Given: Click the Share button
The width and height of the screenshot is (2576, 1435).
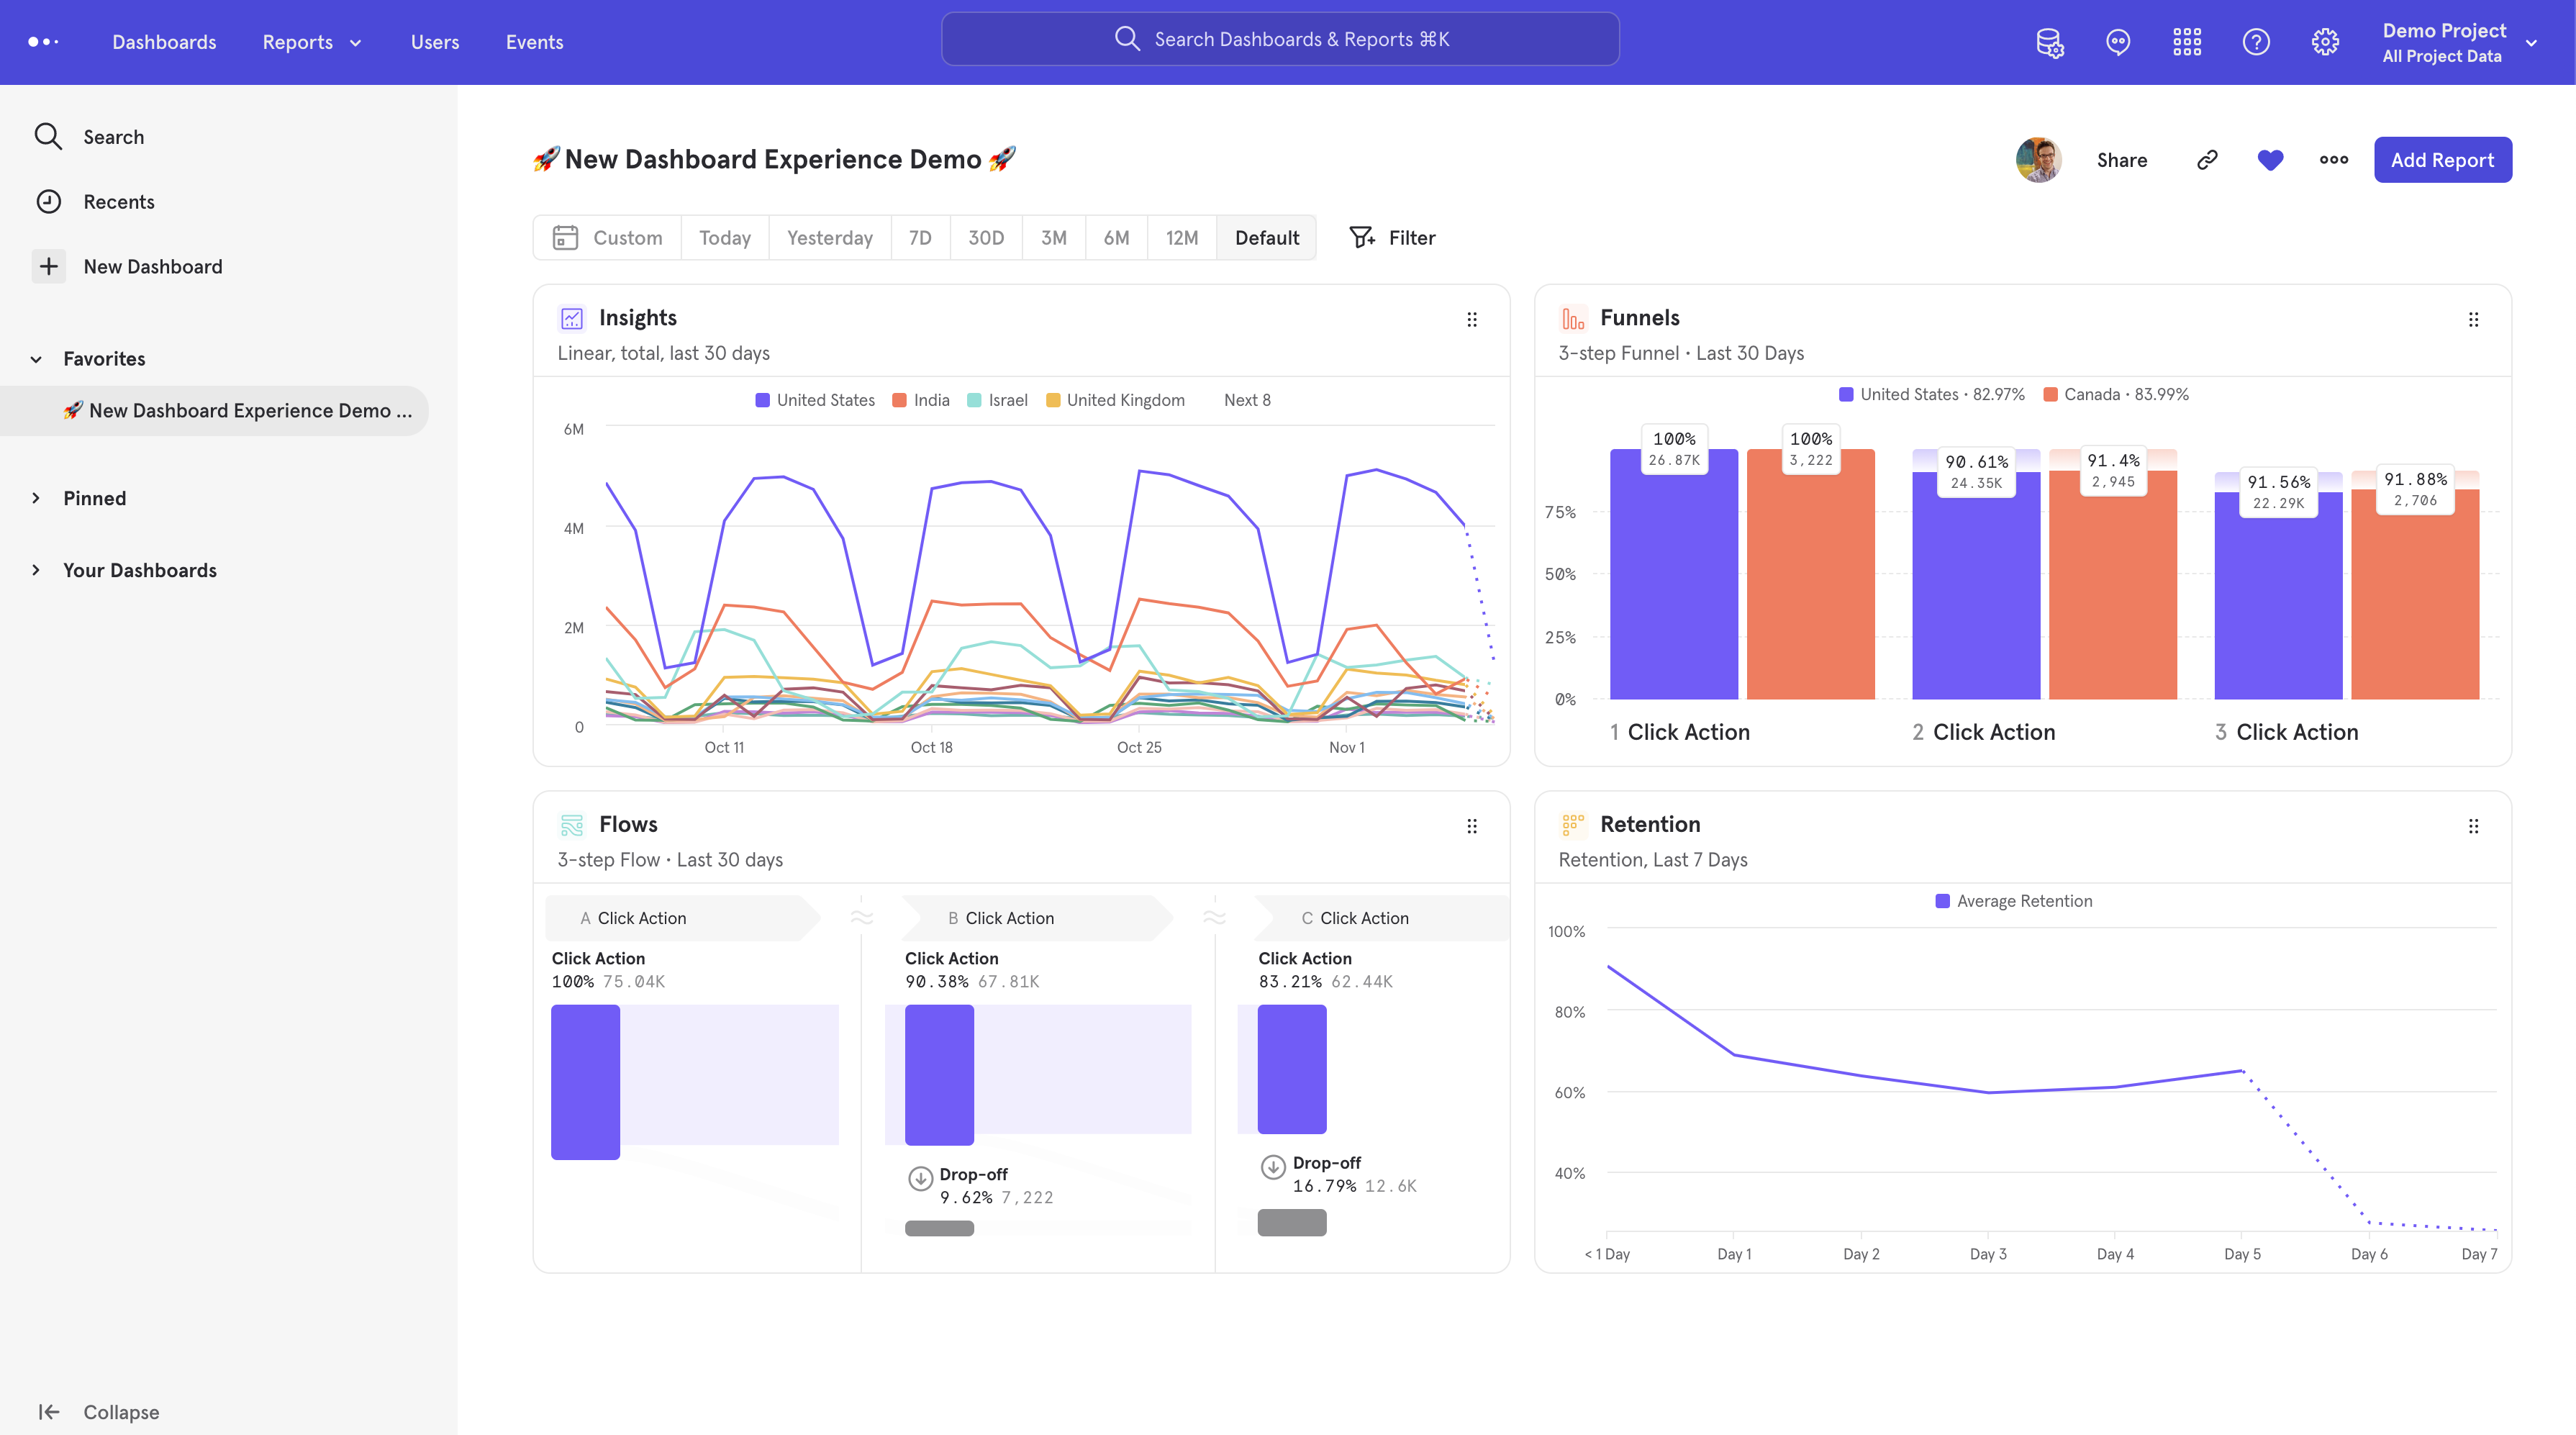Looking at the screenshot, I should click(x=2122, y=160).
